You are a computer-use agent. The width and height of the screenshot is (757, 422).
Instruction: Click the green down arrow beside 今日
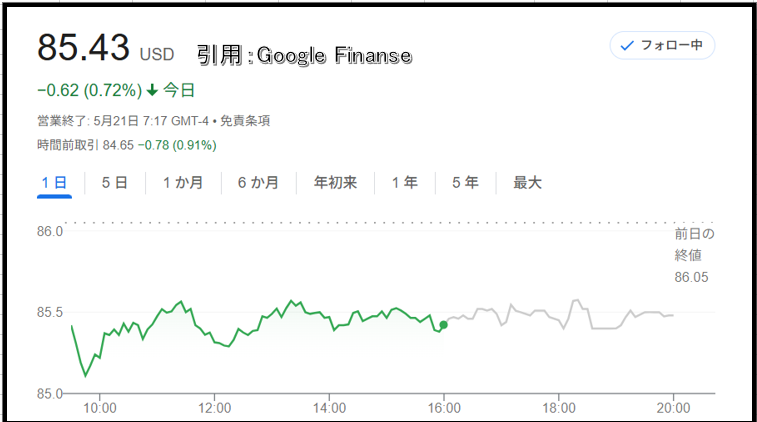152,90
